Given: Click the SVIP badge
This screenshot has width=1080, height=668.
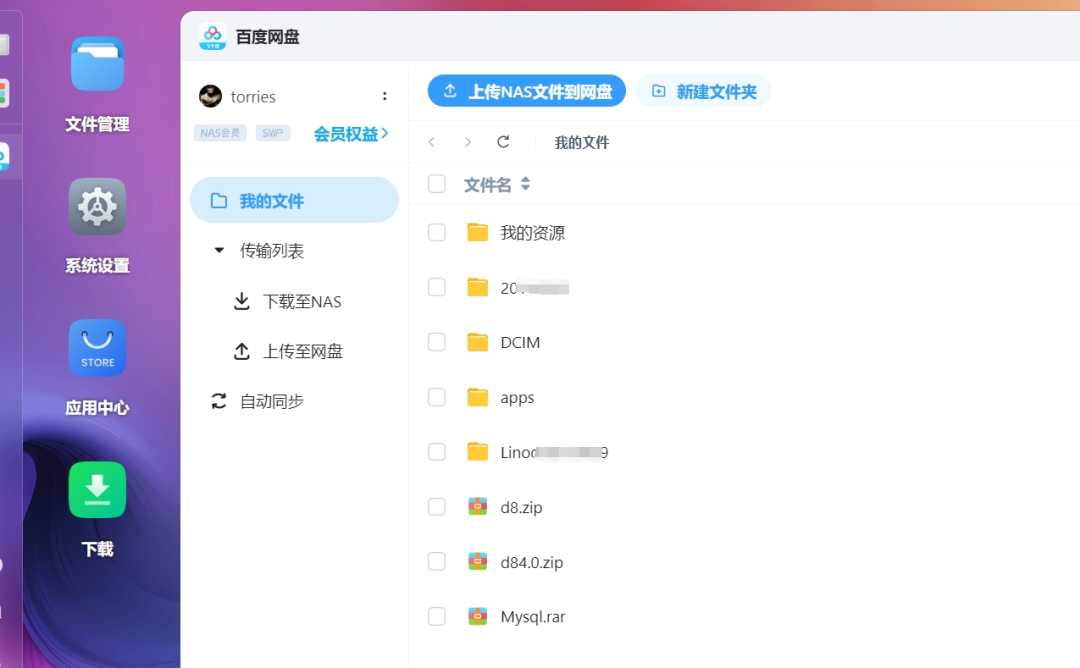Looking at the screenshot, I should click(x=273, y=133).
